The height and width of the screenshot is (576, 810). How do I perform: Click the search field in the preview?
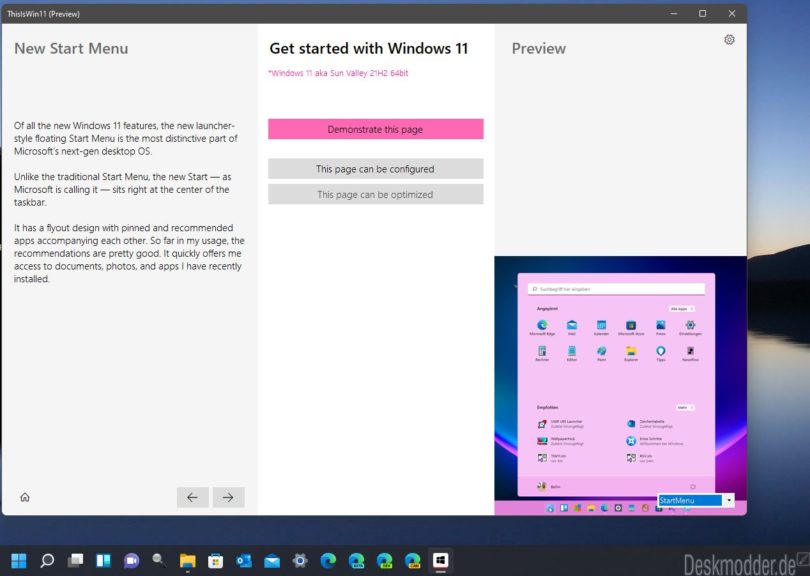(x=617, y=288)
